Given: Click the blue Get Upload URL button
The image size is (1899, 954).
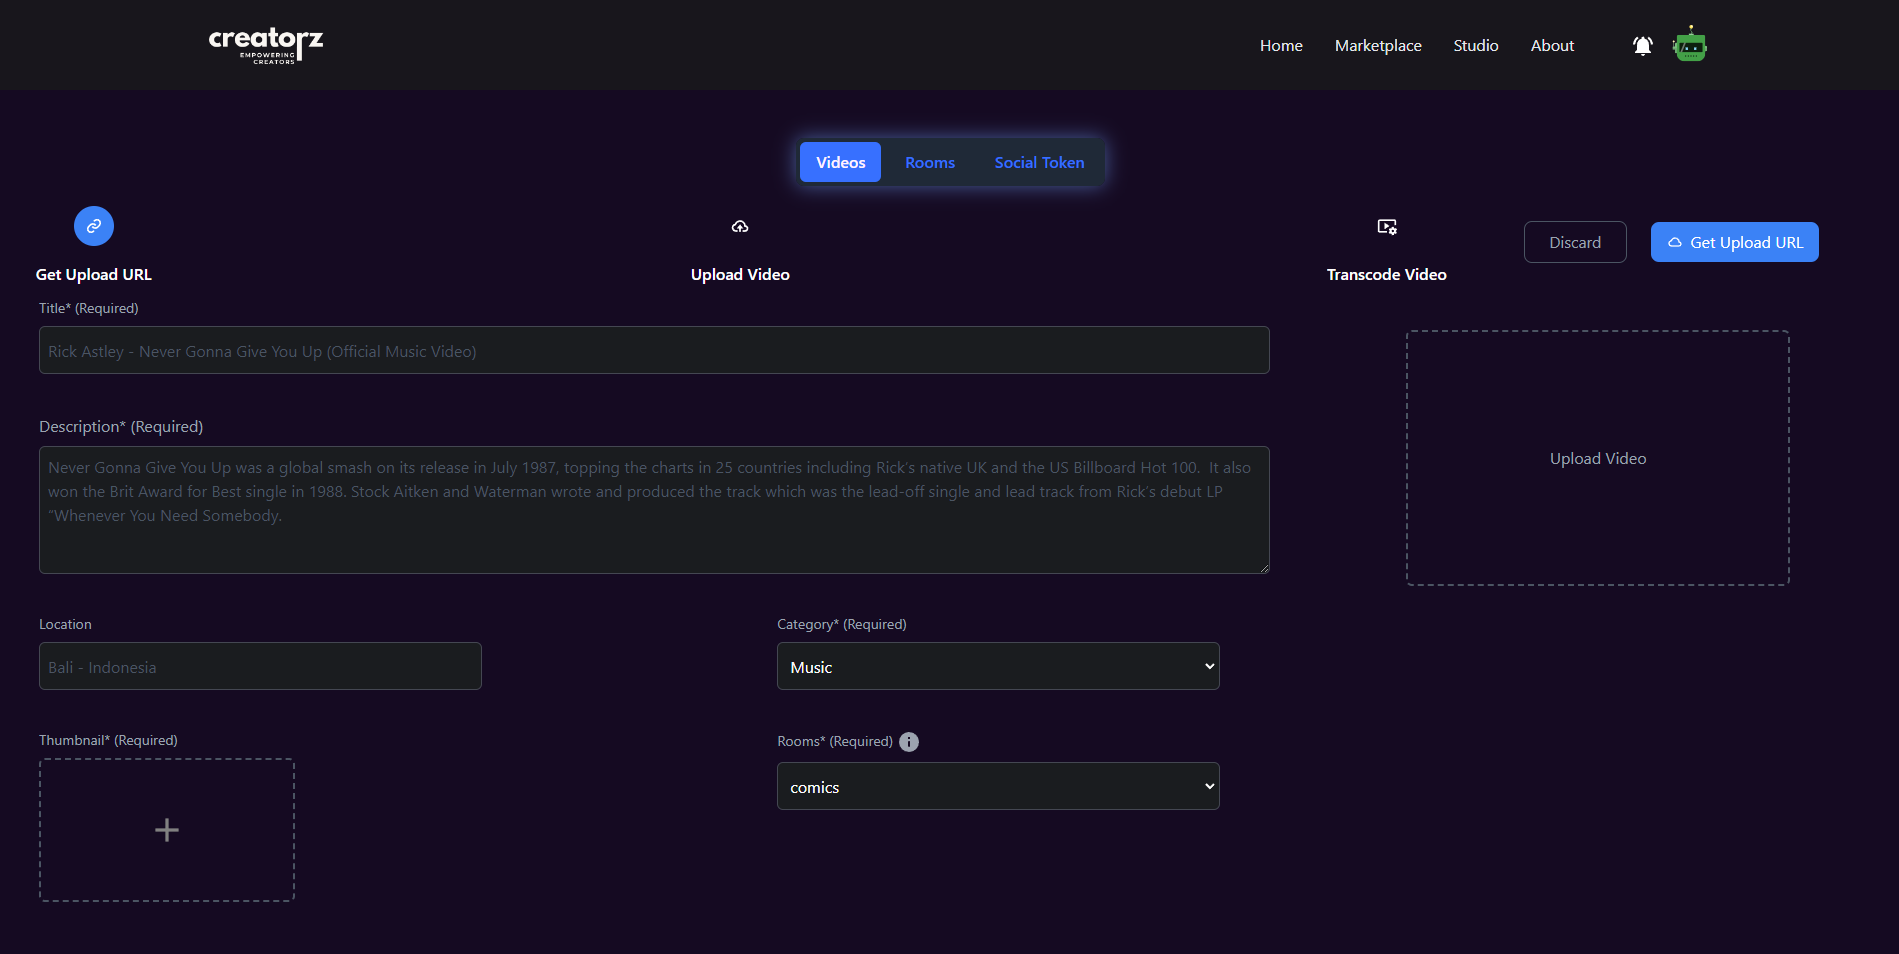Looking at the screenshot, I should pos(1735,242).
